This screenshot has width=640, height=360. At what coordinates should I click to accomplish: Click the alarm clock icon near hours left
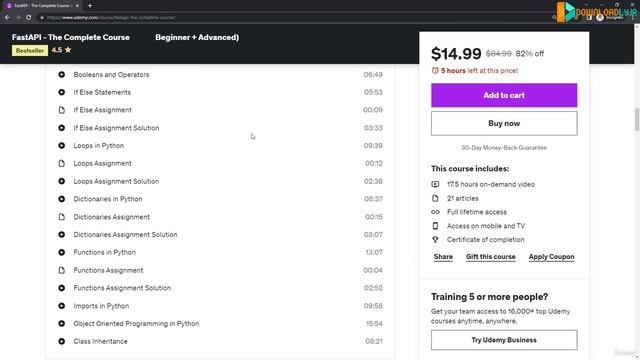point(435,71)
